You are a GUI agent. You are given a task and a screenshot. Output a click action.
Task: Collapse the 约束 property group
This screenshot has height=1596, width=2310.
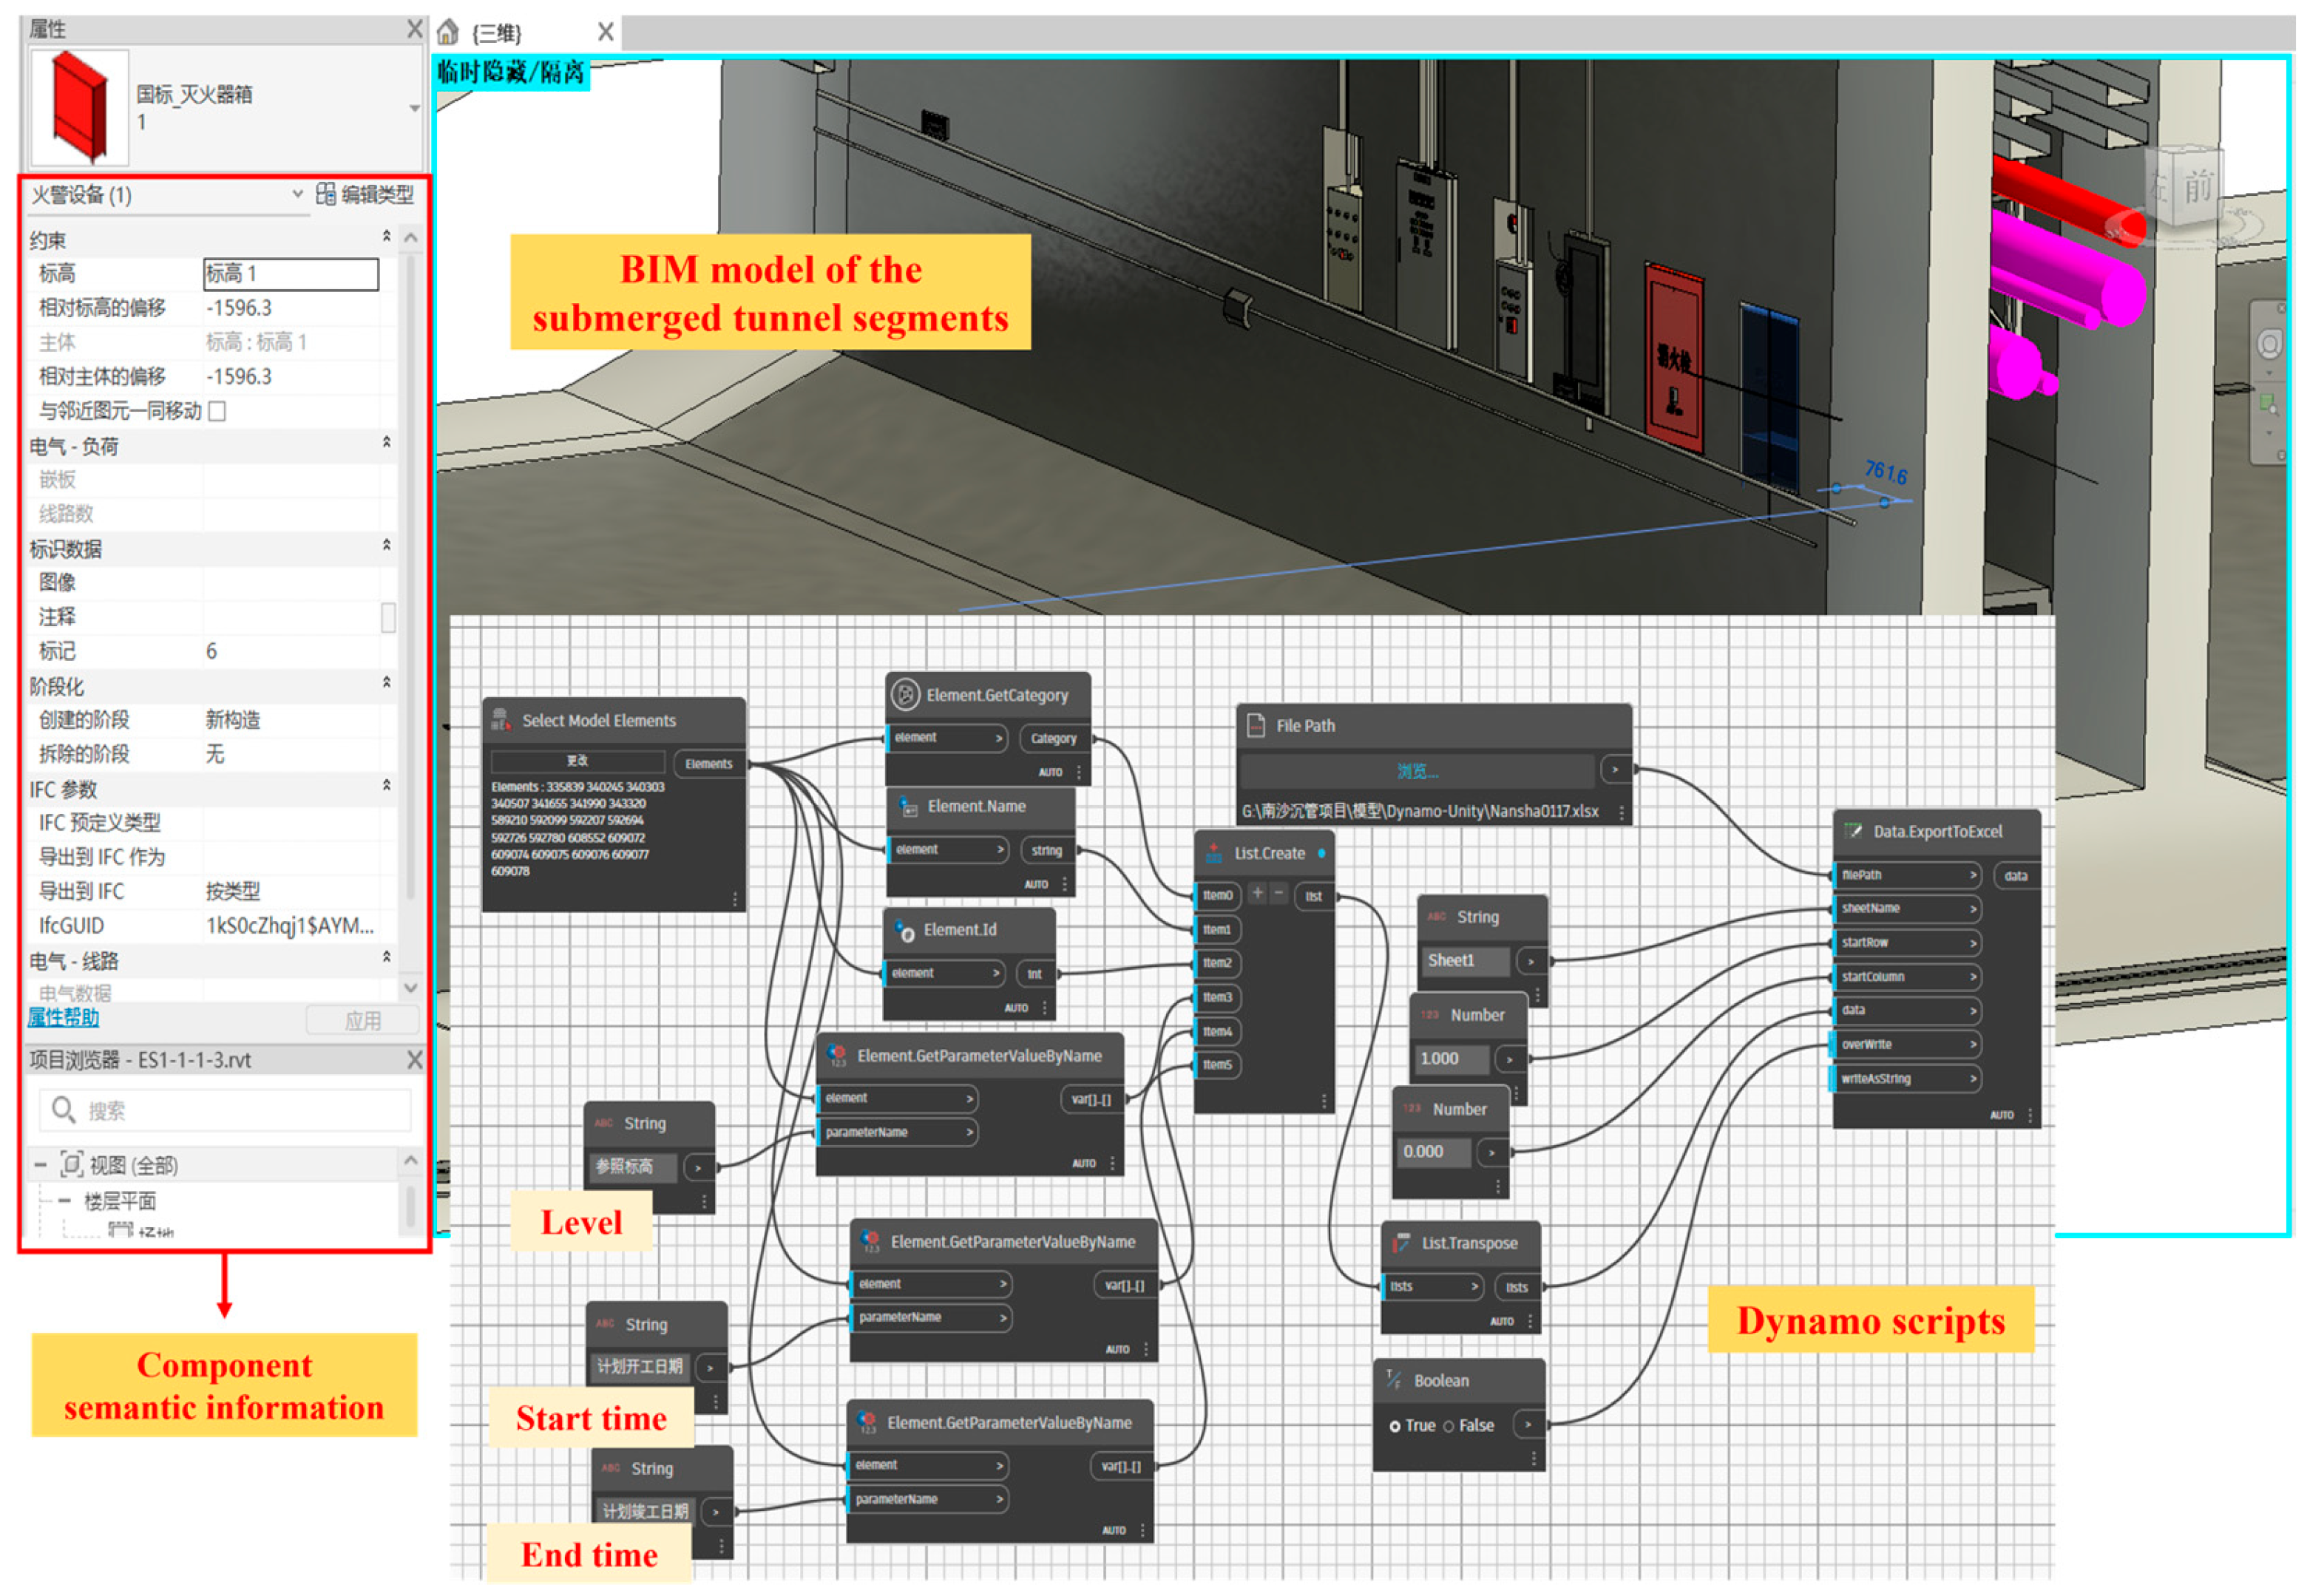386,236
